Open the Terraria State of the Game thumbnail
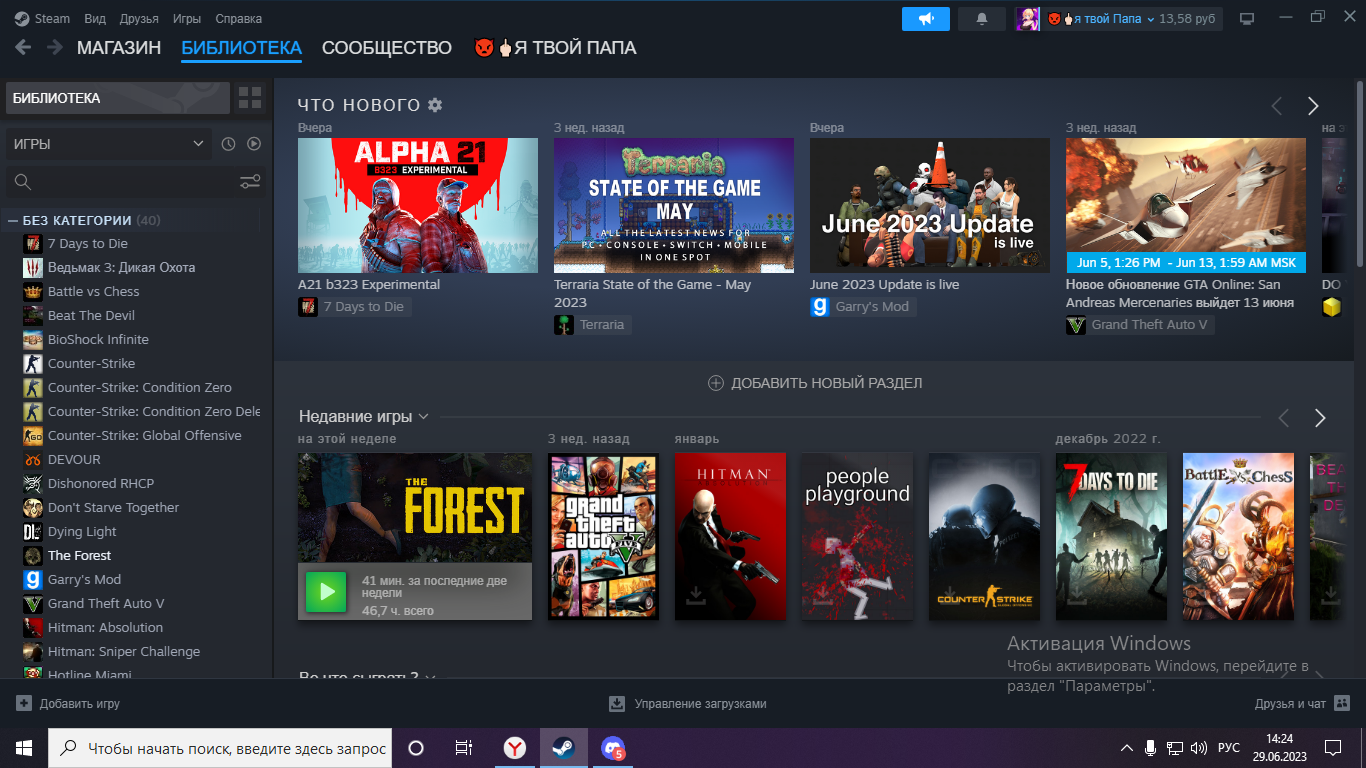This screenshot has height=768, width=1366. click(x=674, y=205)
